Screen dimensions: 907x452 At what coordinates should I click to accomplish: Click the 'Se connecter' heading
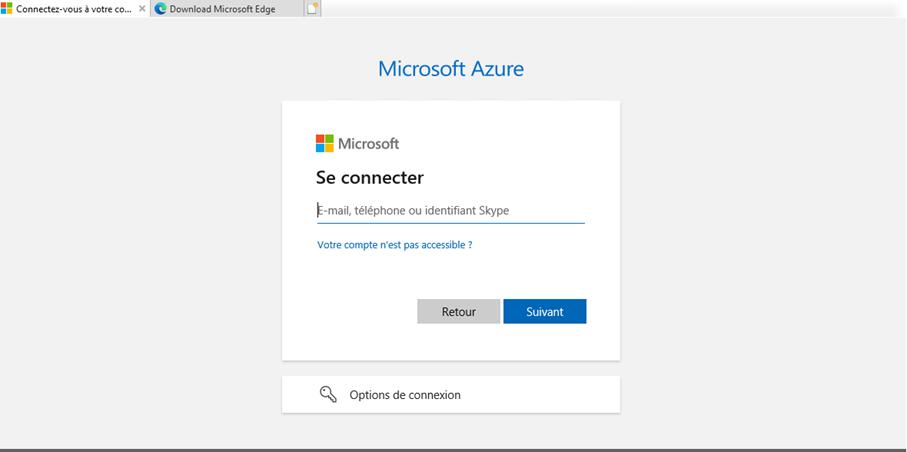tap(370, 178)
